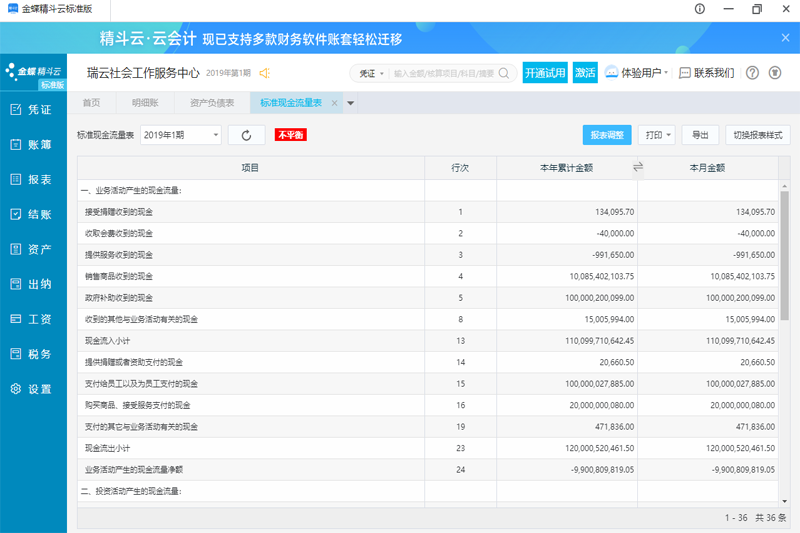Viewport: 800px width, 533px height.
Task: Click the scrollbar up arrow
Action: (785, 186)
